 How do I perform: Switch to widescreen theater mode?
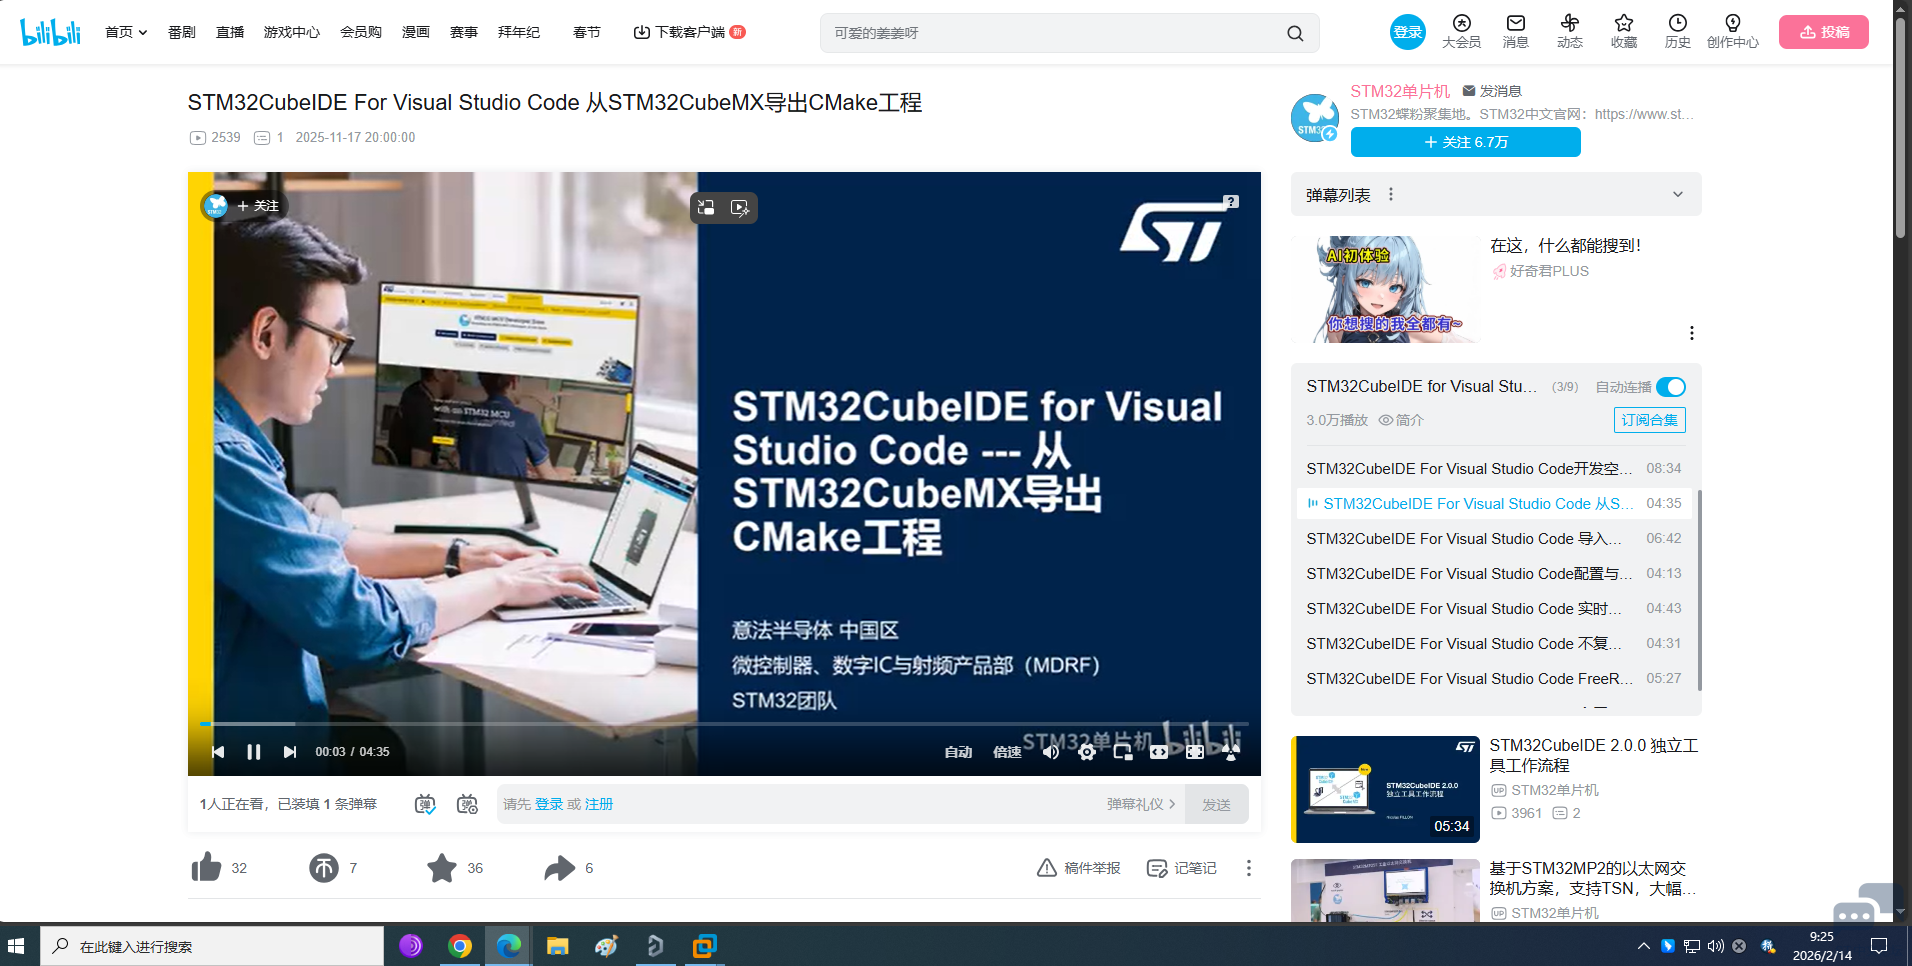click(1159, 752)
